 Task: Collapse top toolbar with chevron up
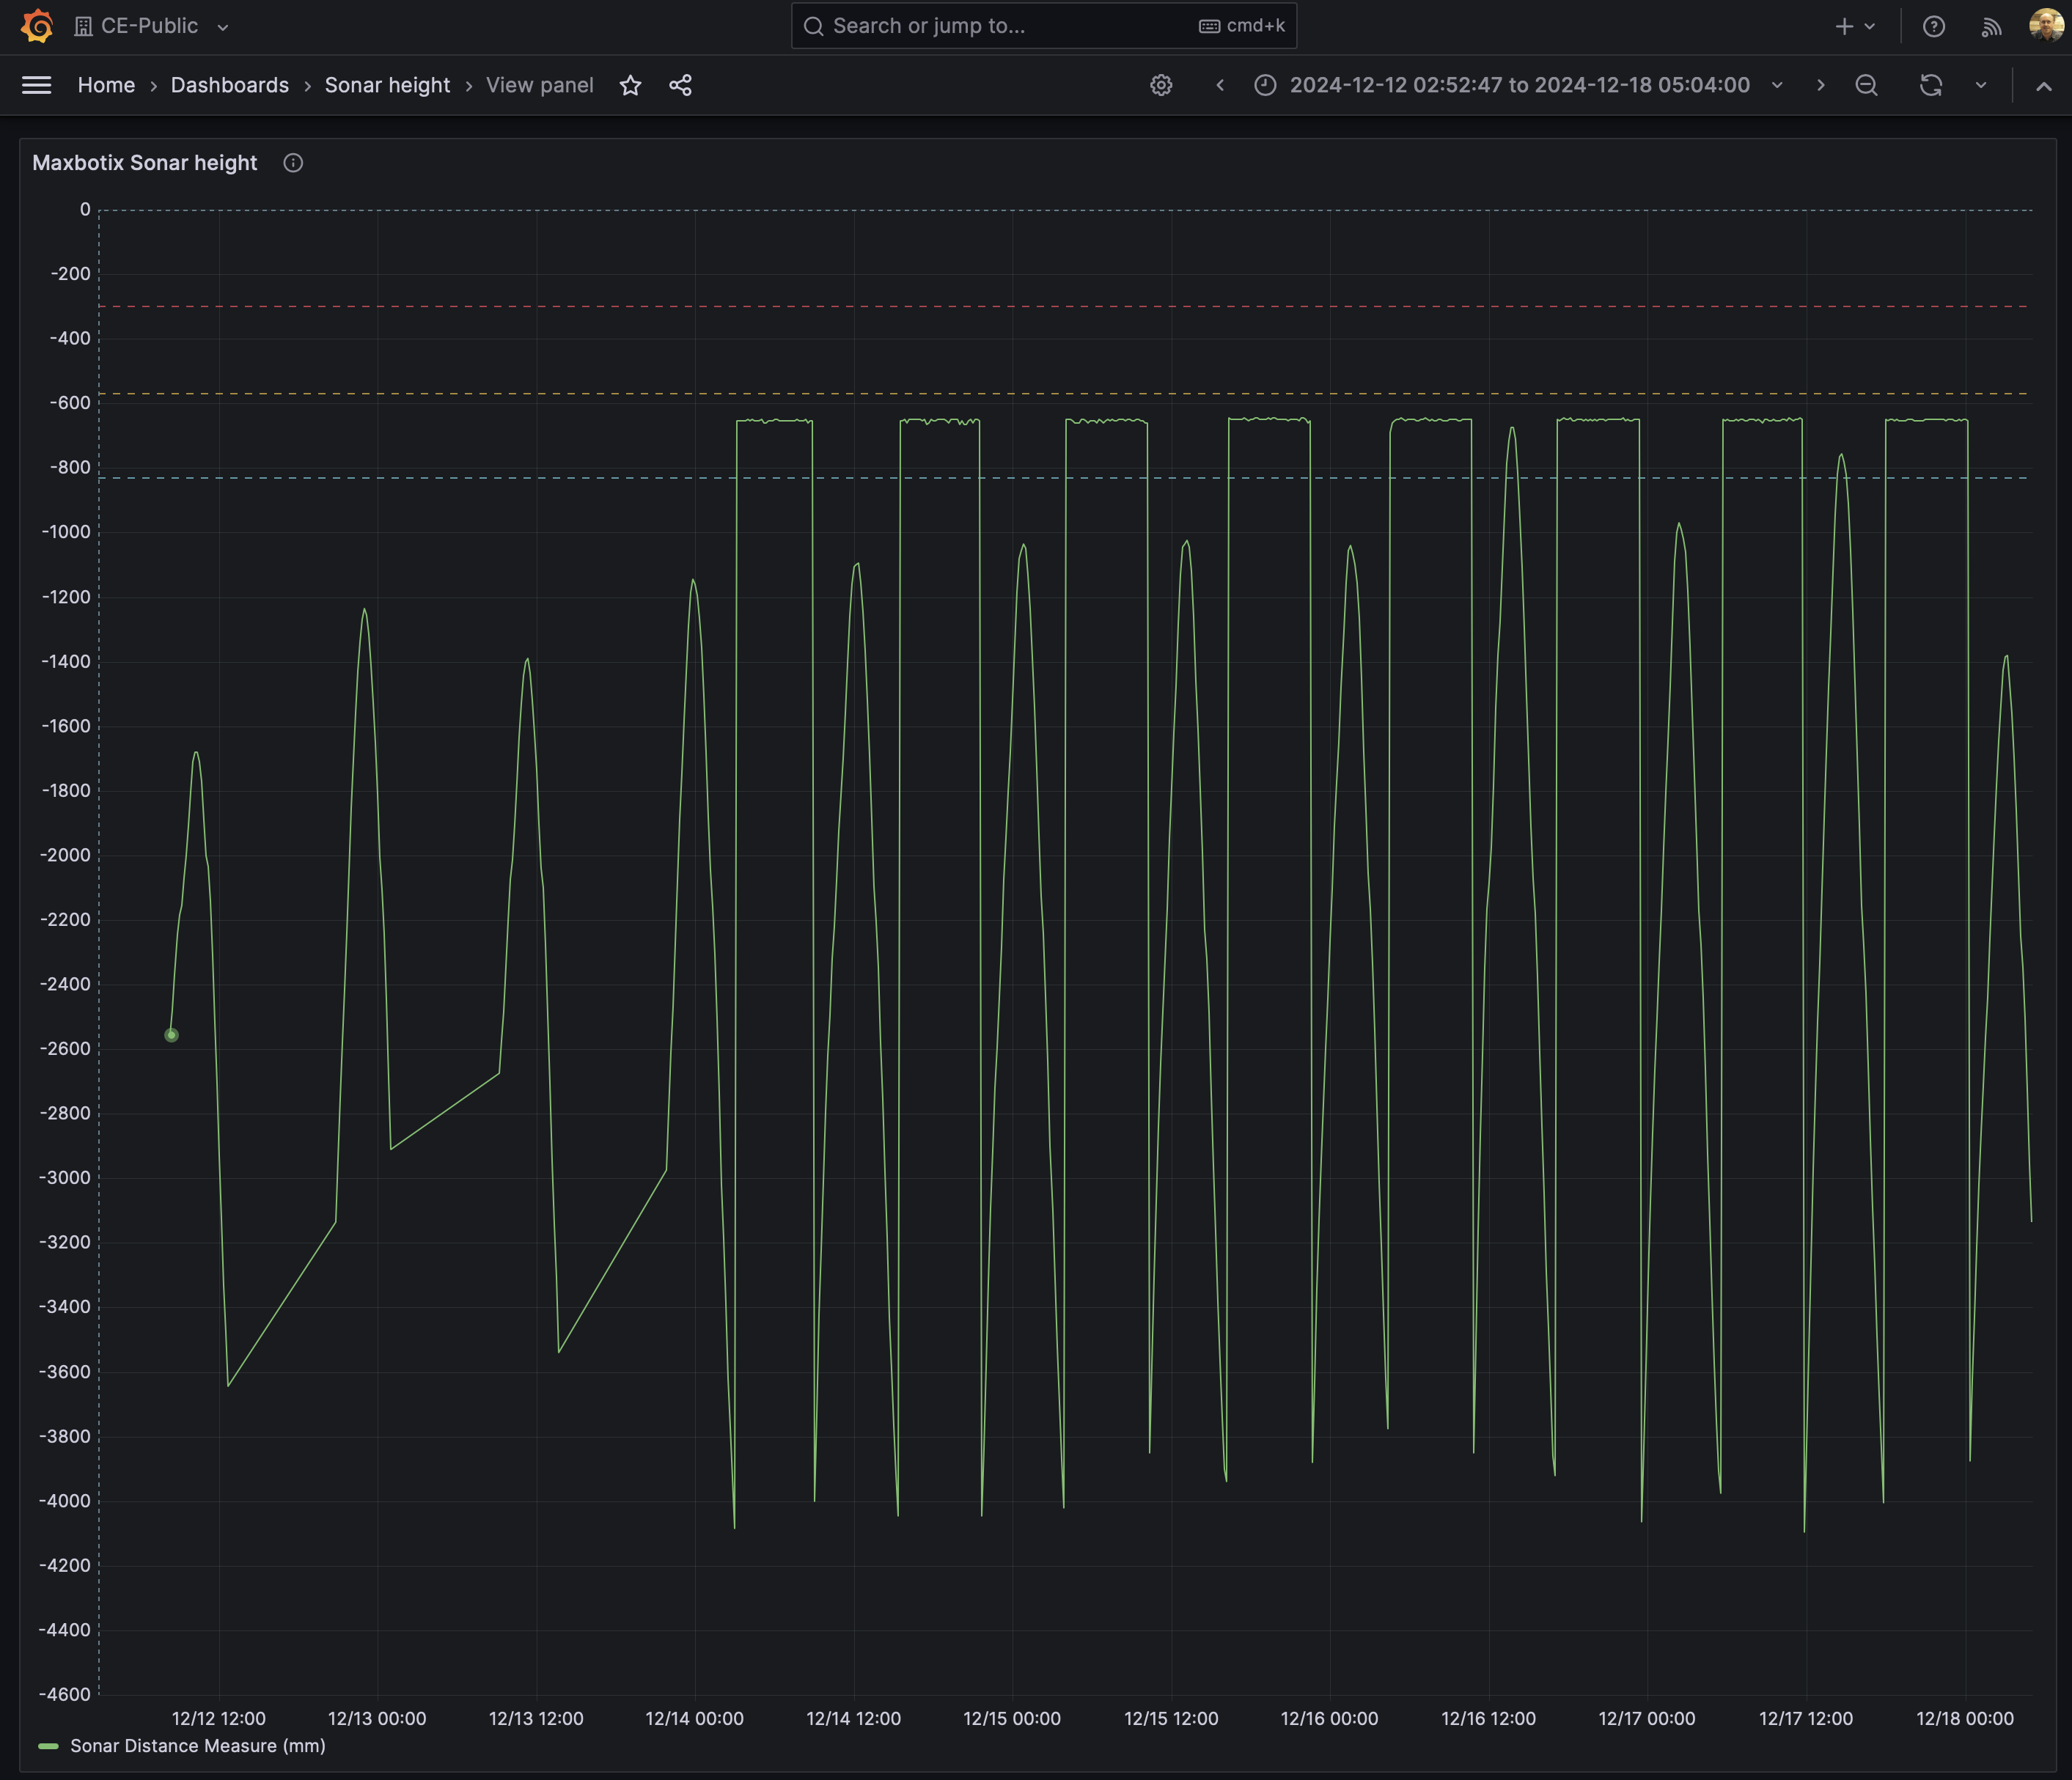[x=2044, y=86]
